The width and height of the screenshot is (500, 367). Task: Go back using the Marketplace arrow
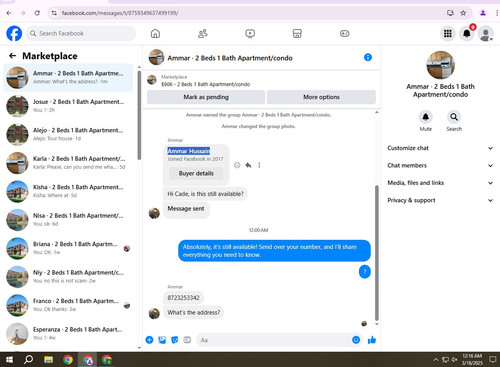pyautogui.click(x=13, y=56)
